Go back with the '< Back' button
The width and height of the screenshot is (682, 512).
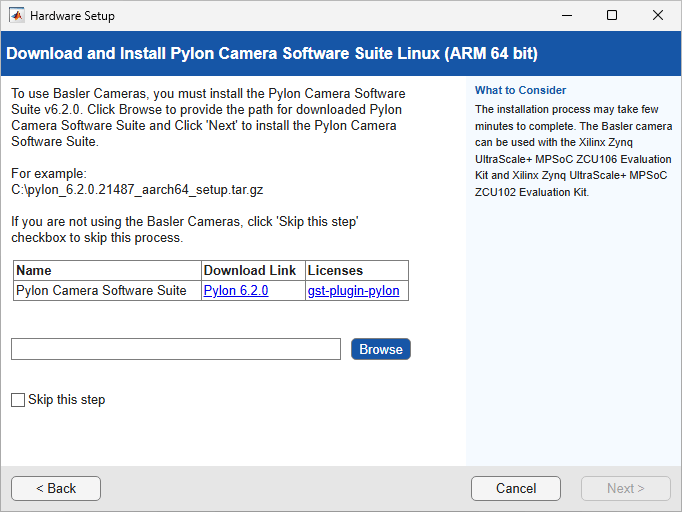56,489
